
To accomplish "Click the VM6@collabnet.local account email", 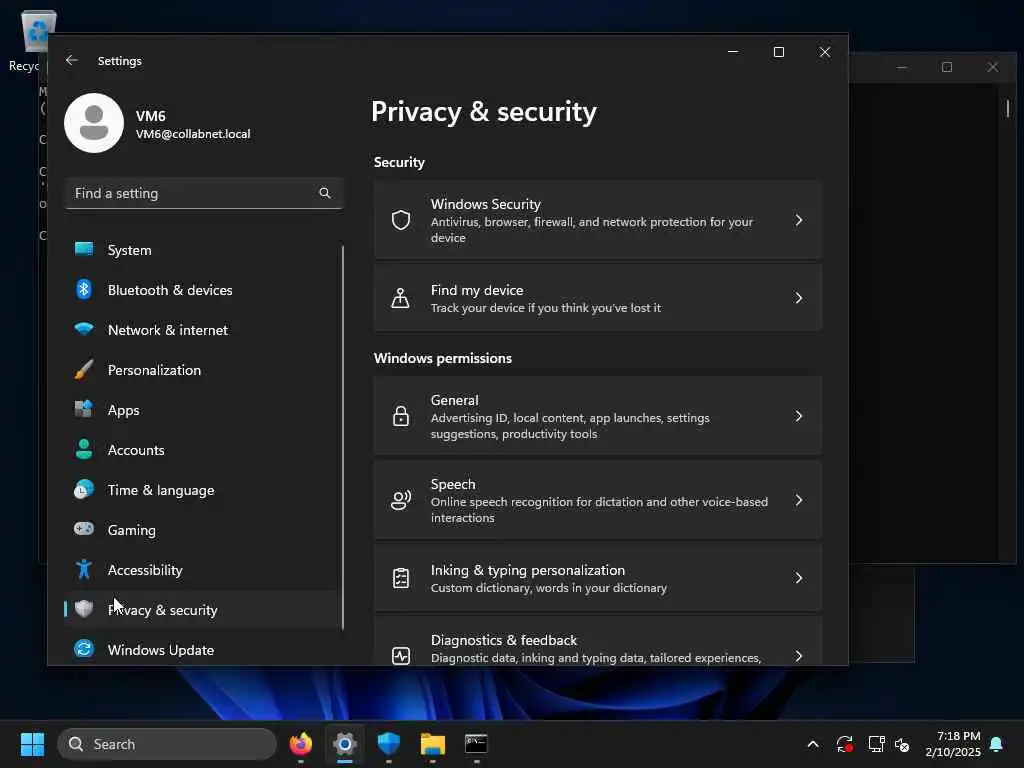I will click(x=193, y=134).
